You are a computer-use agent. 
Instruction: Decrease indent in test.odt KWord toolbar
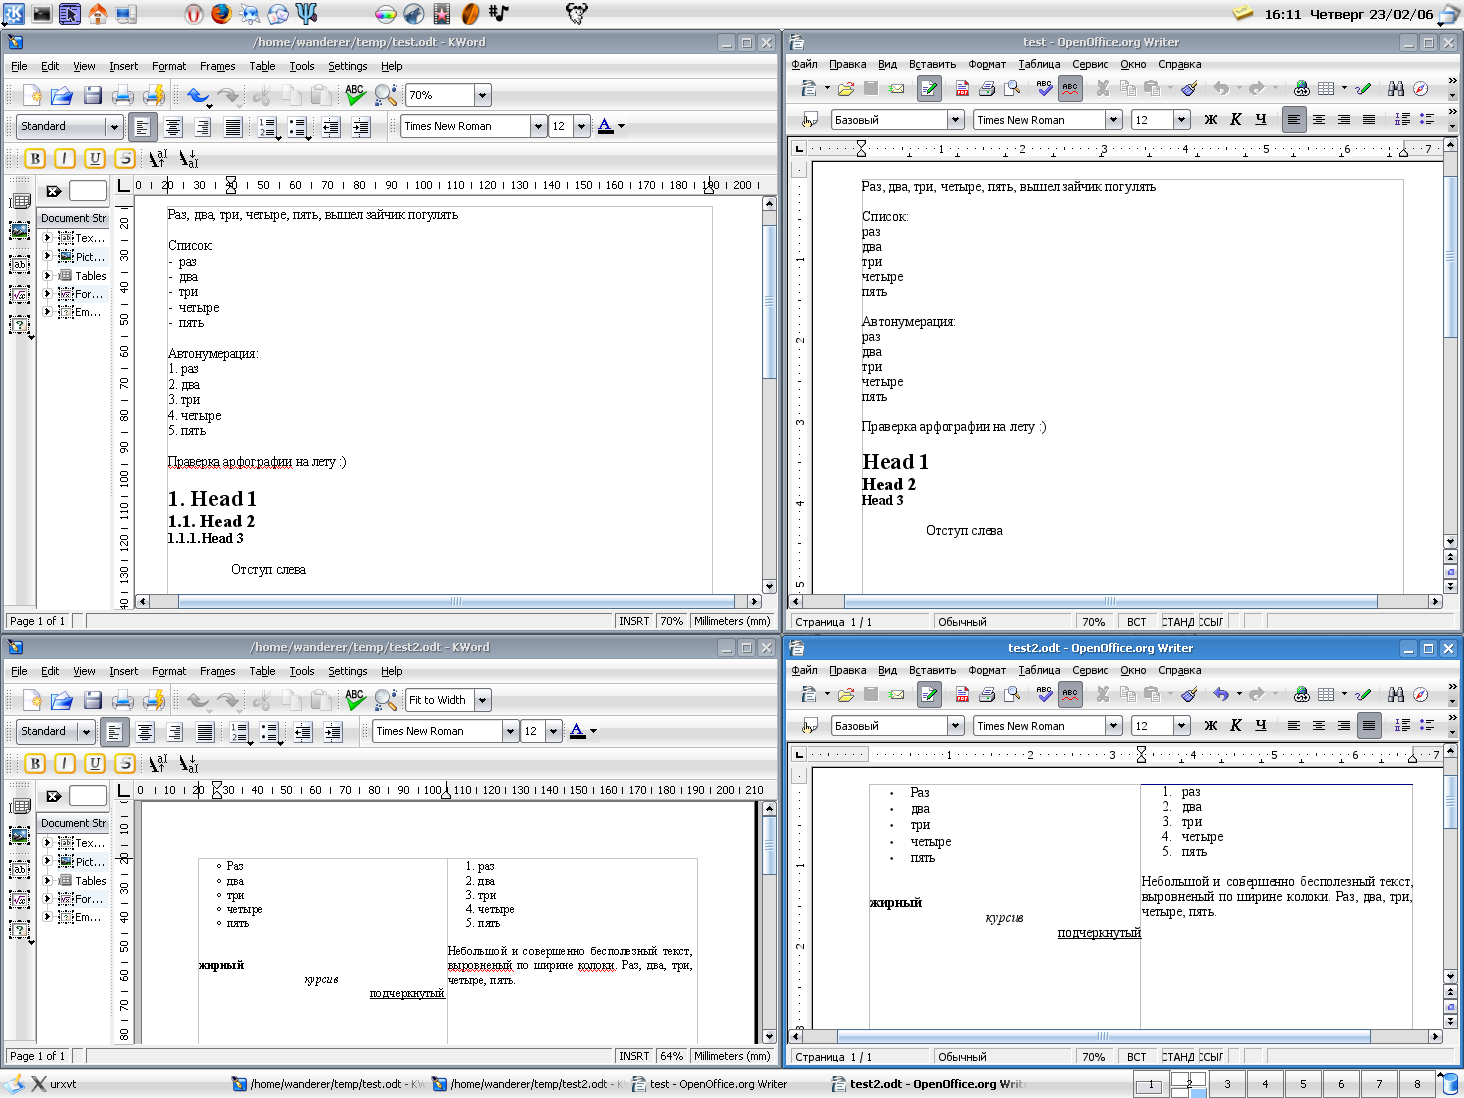(x=331, y=127)
